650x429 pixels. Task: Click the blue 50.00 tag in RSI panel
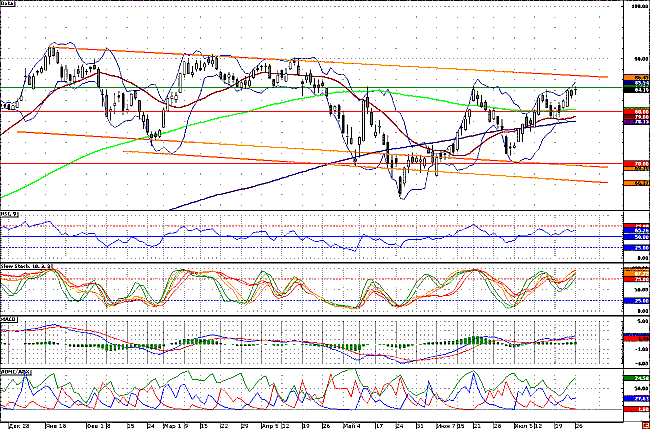point(636,238)
